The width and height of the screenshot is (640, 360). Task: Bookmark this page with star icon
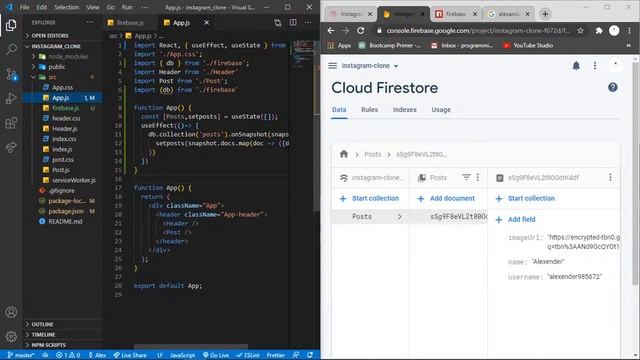580,31
